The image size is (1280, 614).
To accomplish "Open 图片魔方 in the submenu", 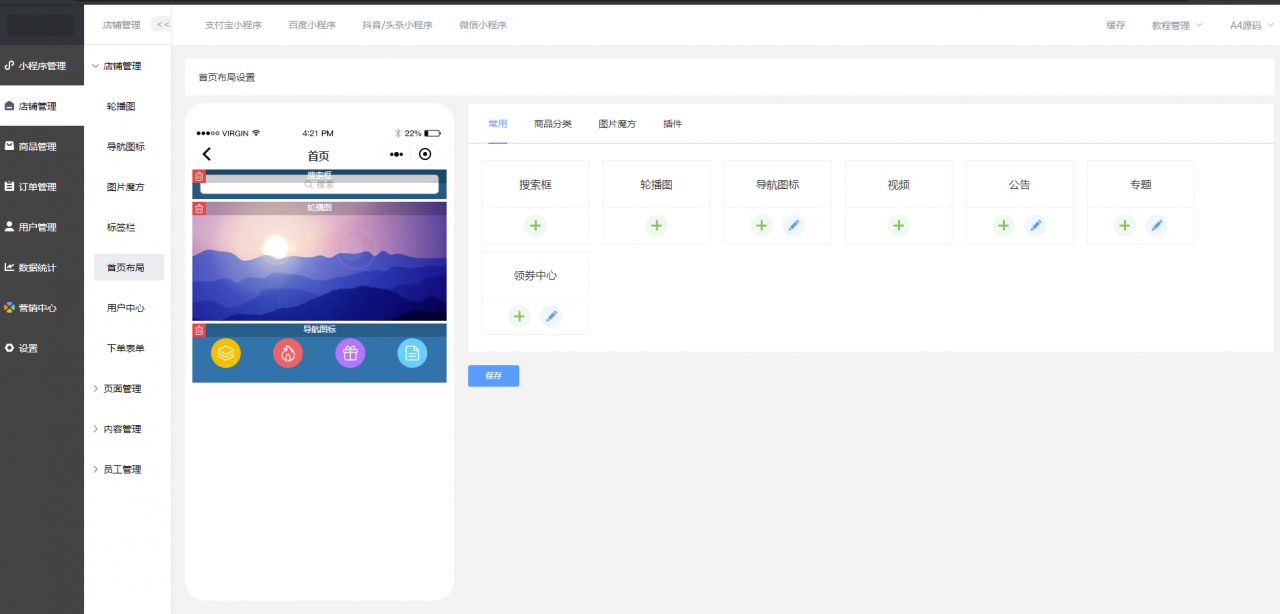I will tap(127, 187).
